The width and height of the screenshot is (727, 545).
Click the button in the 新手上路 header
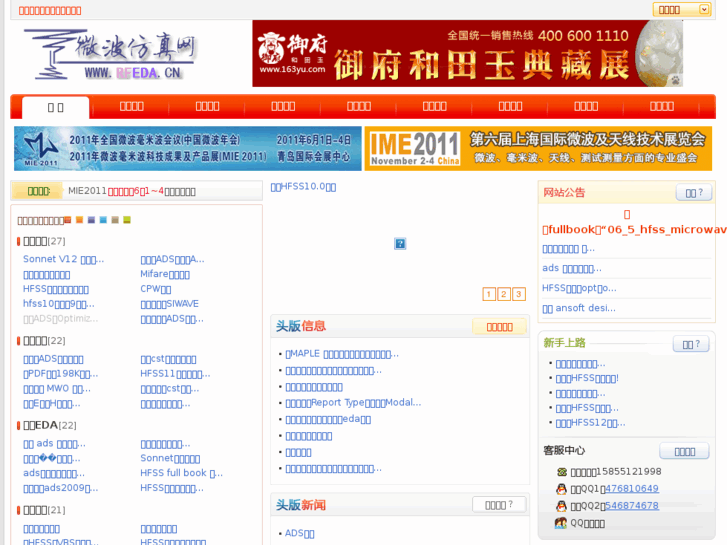click(691, 344)
